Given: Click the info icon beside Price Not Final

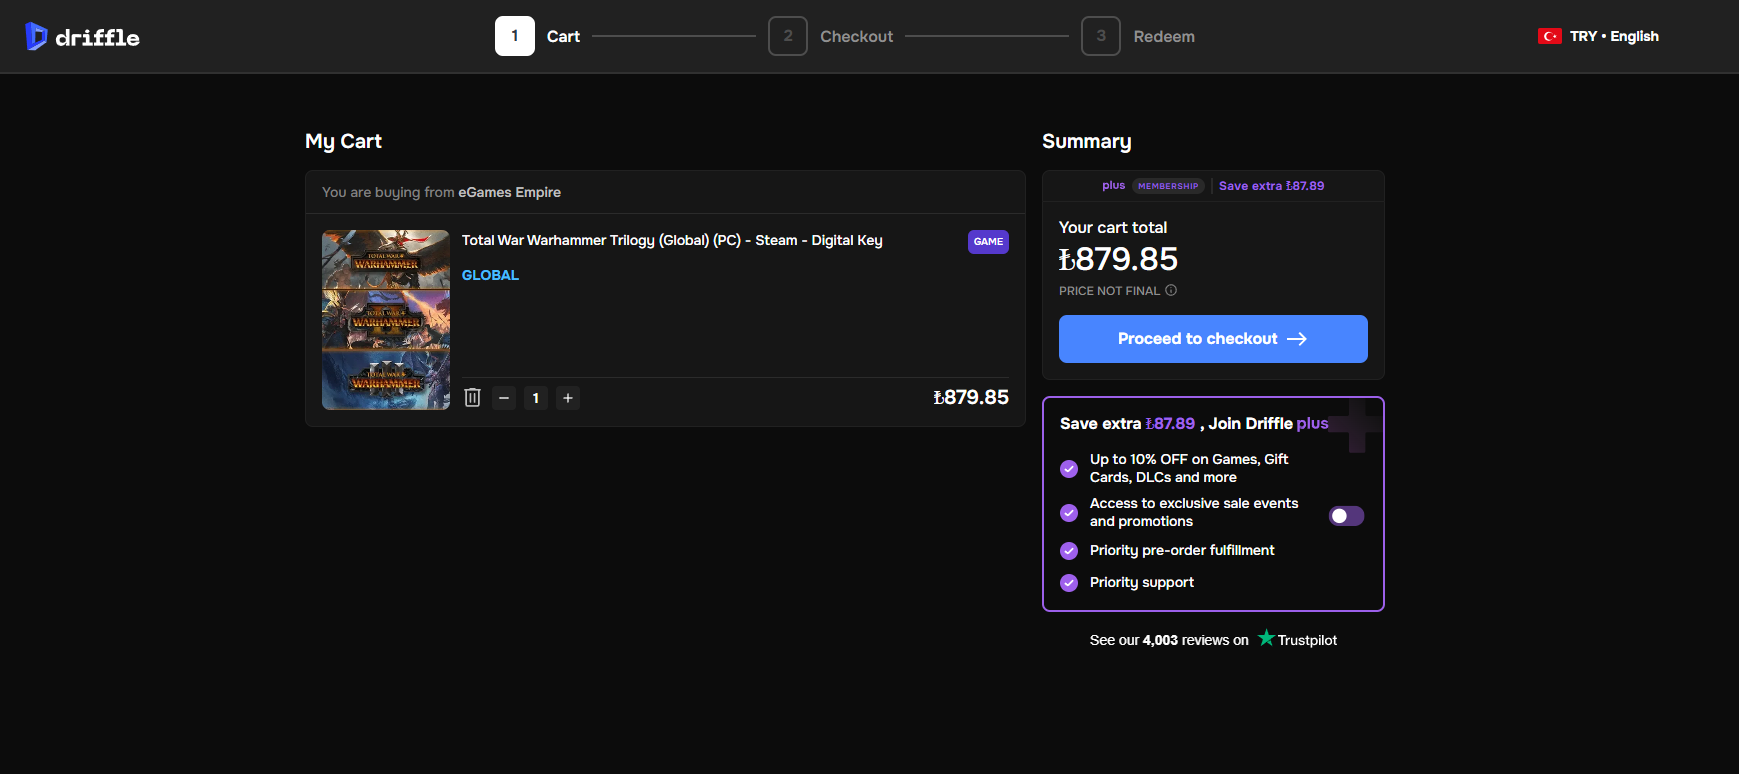Looking at the screenshot, I should [1171, 290].
